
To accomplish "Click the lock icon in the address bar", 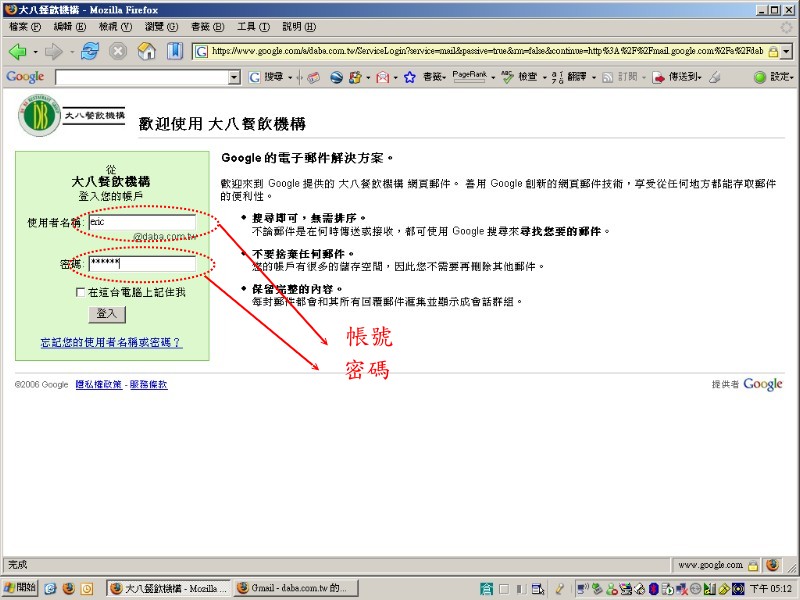I will [773, 52].
